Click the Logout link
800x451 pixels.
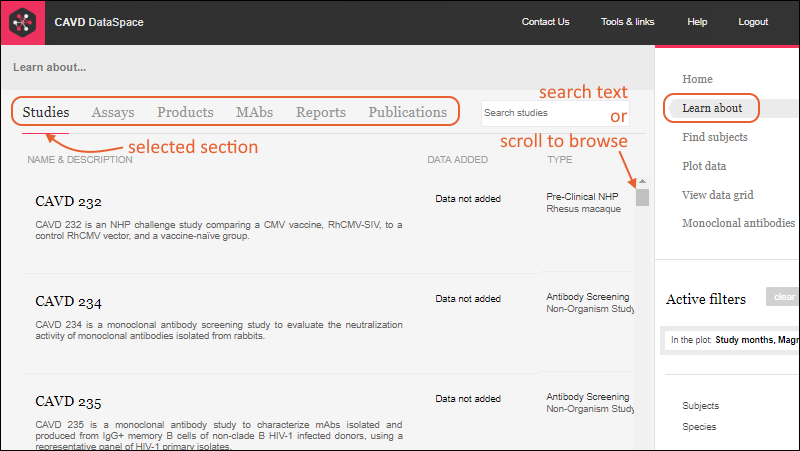[753, 22]
